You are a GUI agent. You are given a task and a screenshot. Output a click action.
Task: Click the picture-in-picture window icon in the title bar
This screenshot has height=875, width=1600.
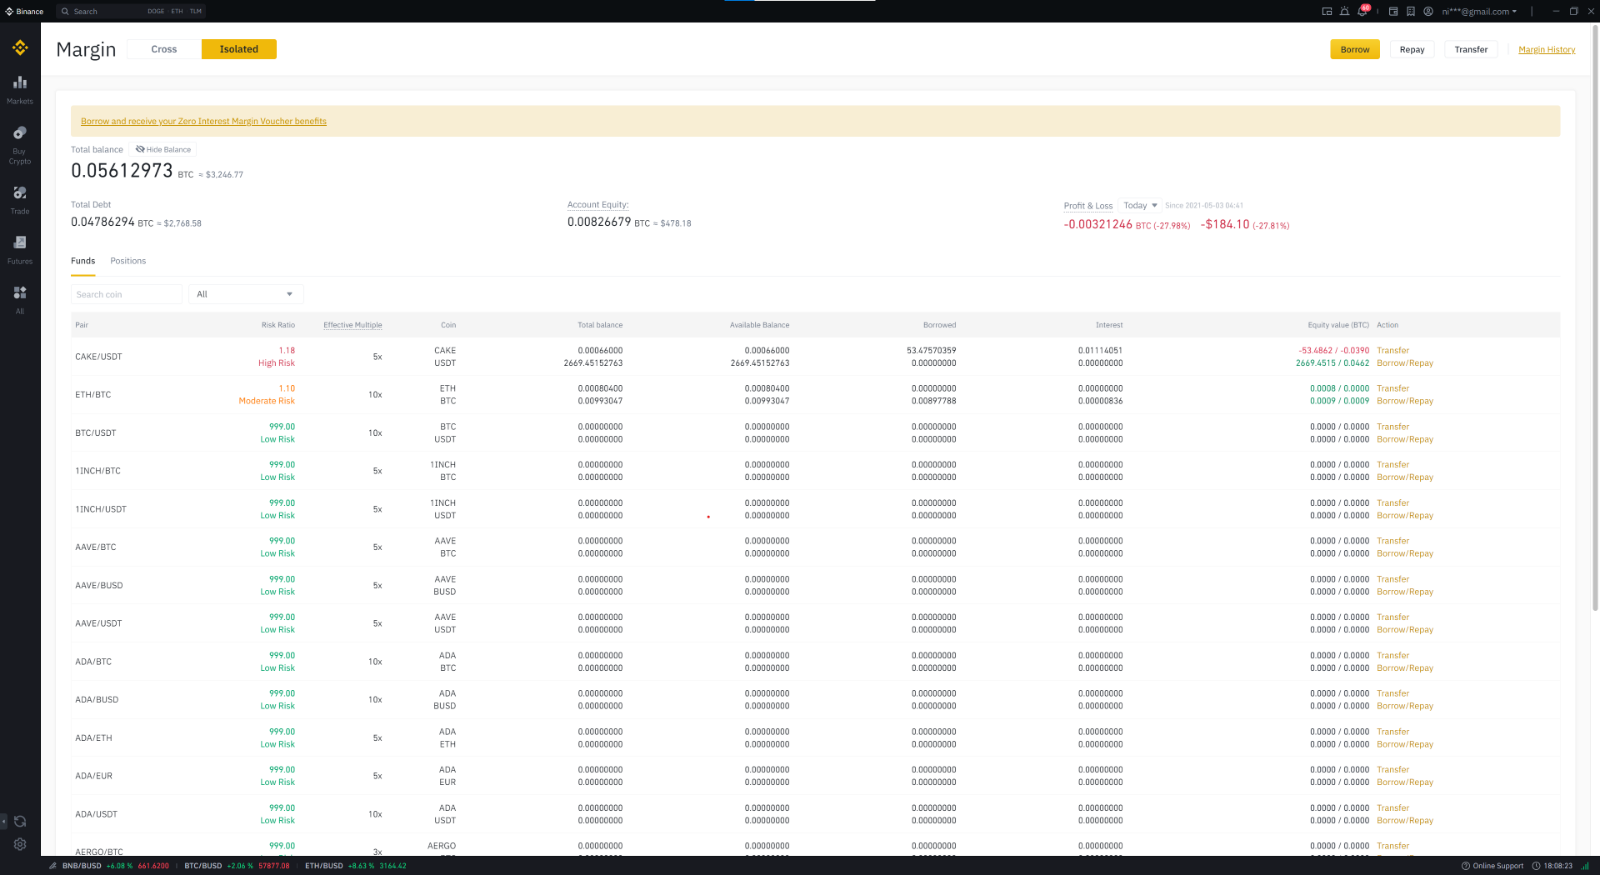1327,11
